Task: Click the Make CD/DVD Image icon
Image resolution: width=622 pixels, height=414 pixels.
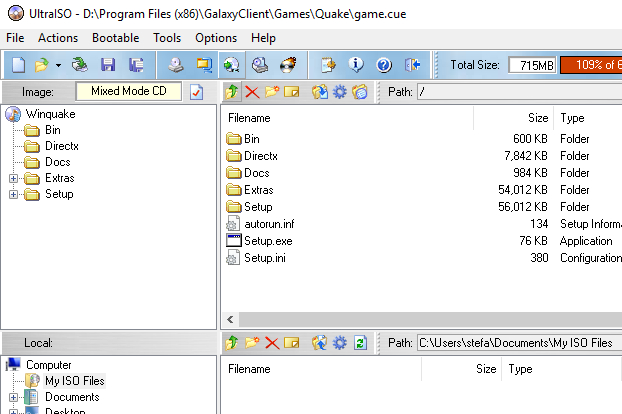Action: tap(175, 65)
